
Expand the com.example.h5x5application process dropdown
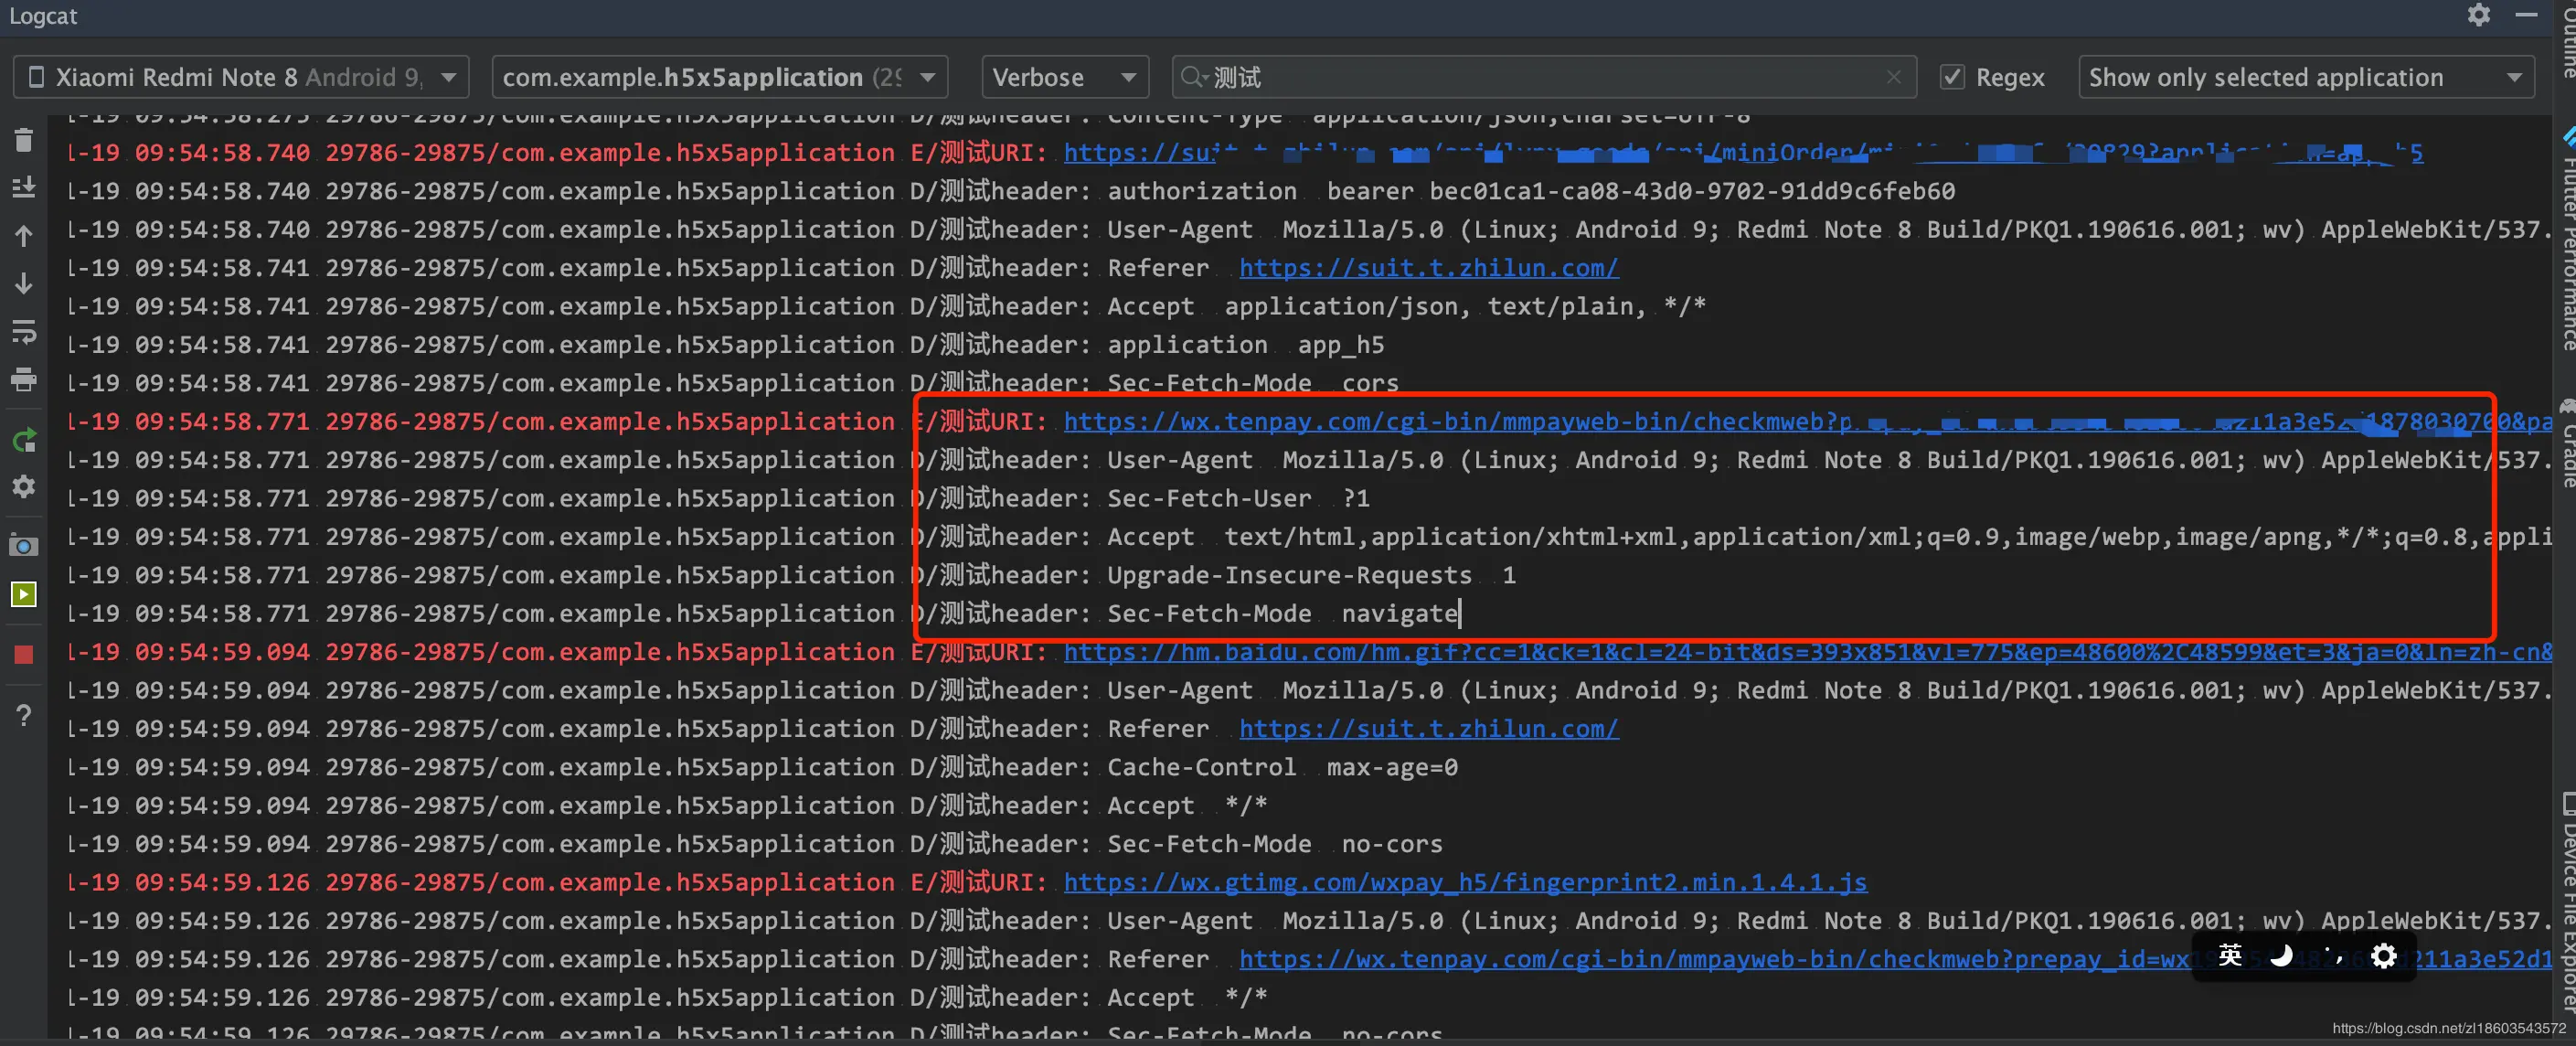719,77
